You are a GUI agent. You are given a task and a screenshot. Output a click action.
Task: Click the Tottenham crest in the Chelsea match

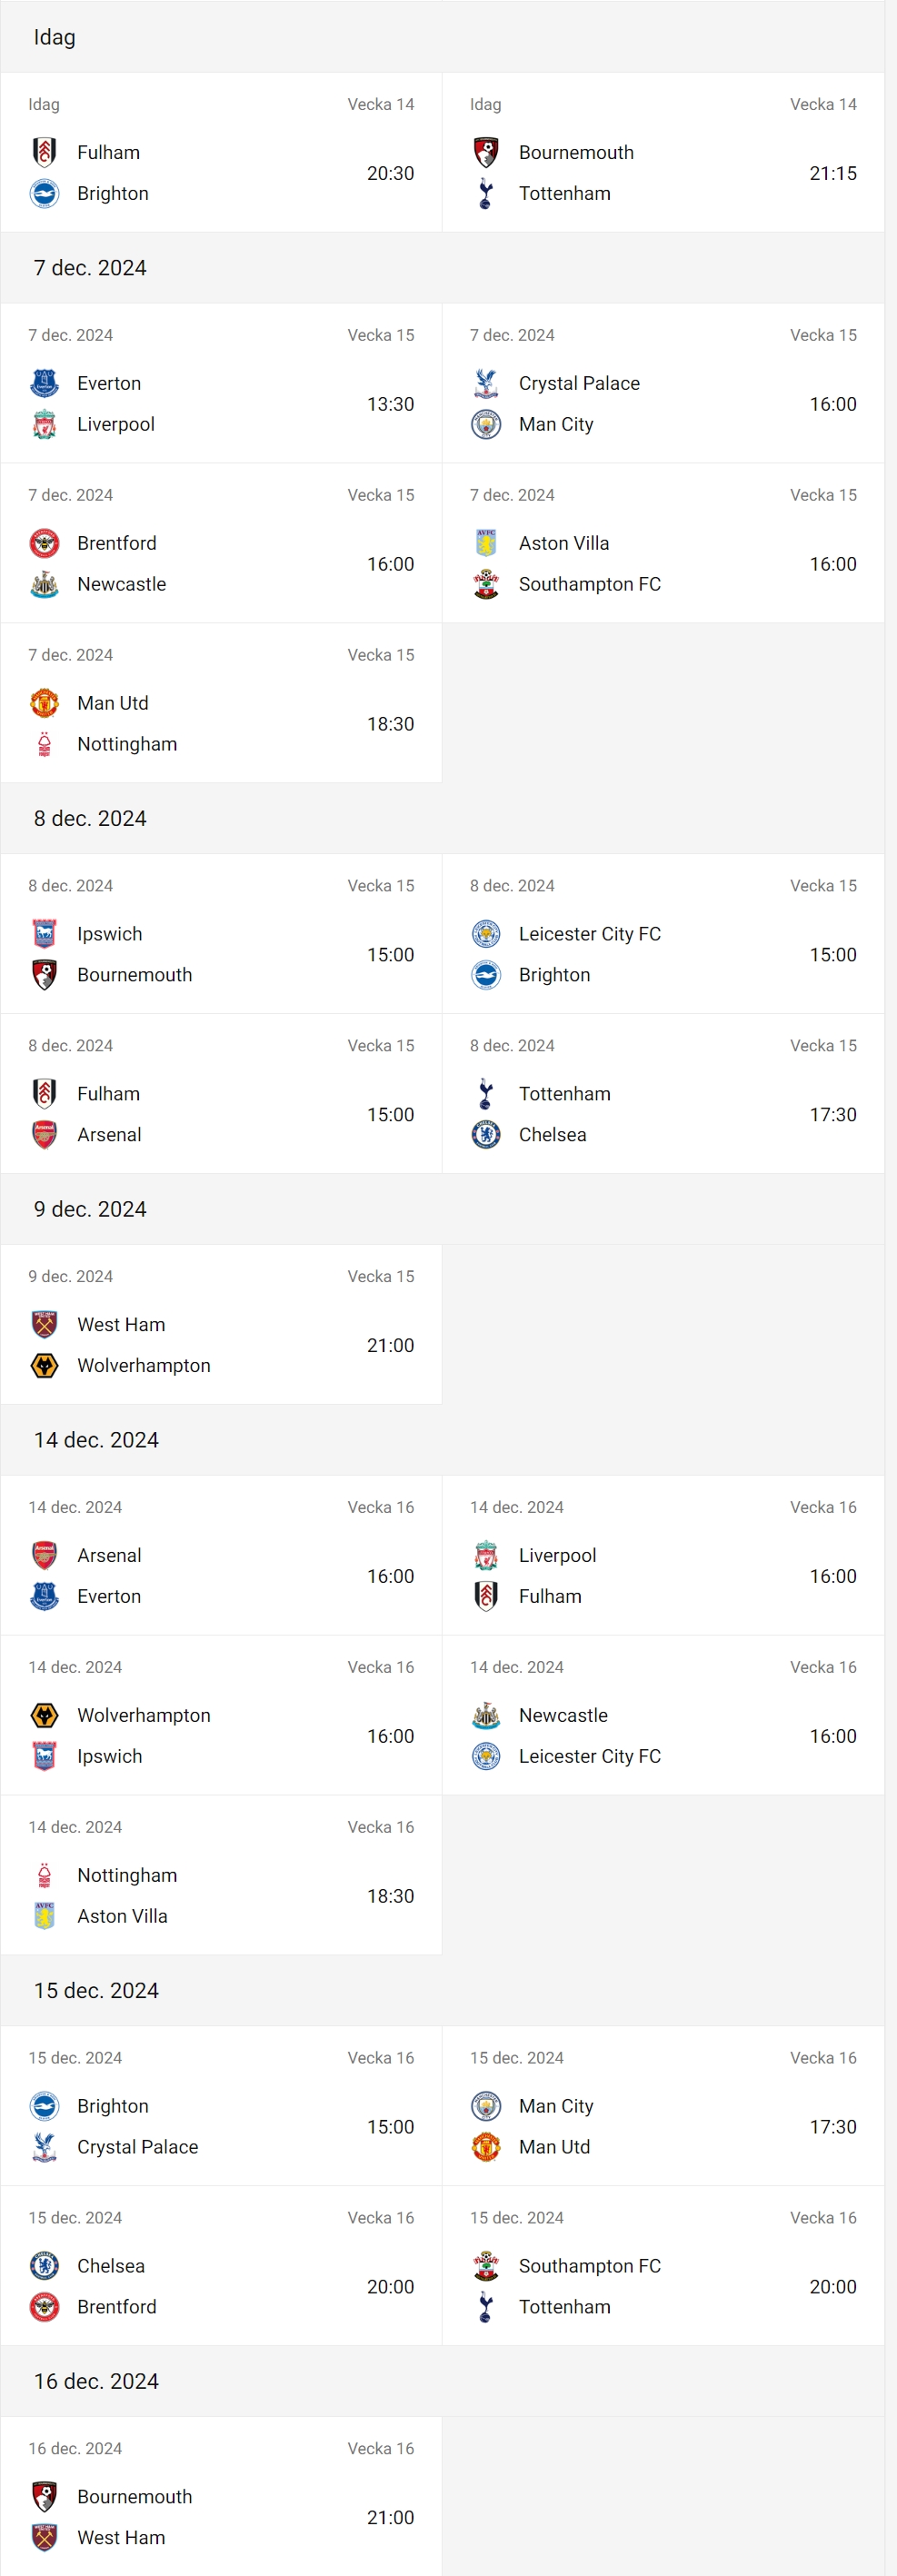pyautogui.click(x=485, y=1093)
